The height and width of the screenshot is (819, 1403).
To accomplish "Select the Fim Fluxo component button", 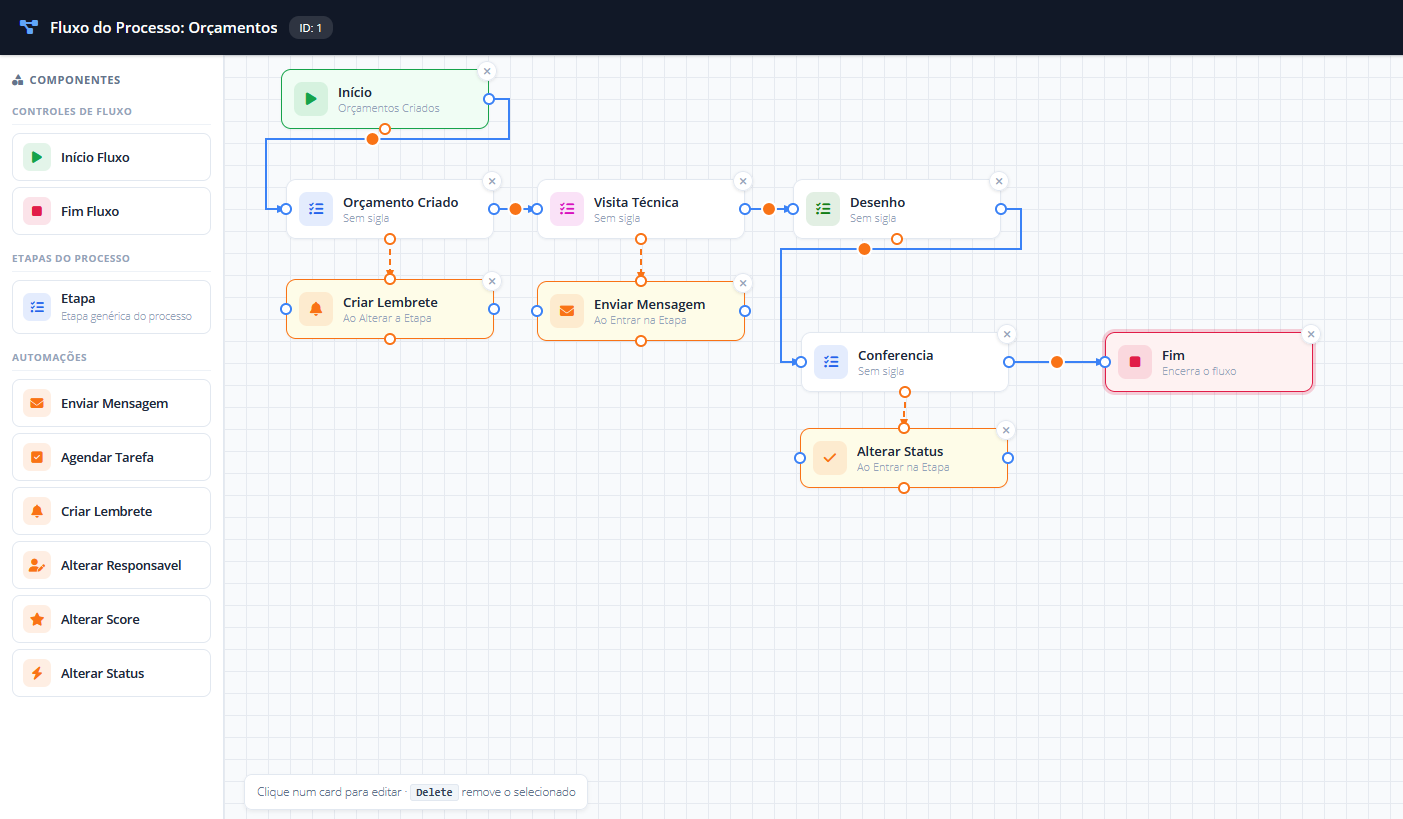I will tap(111, 211).
